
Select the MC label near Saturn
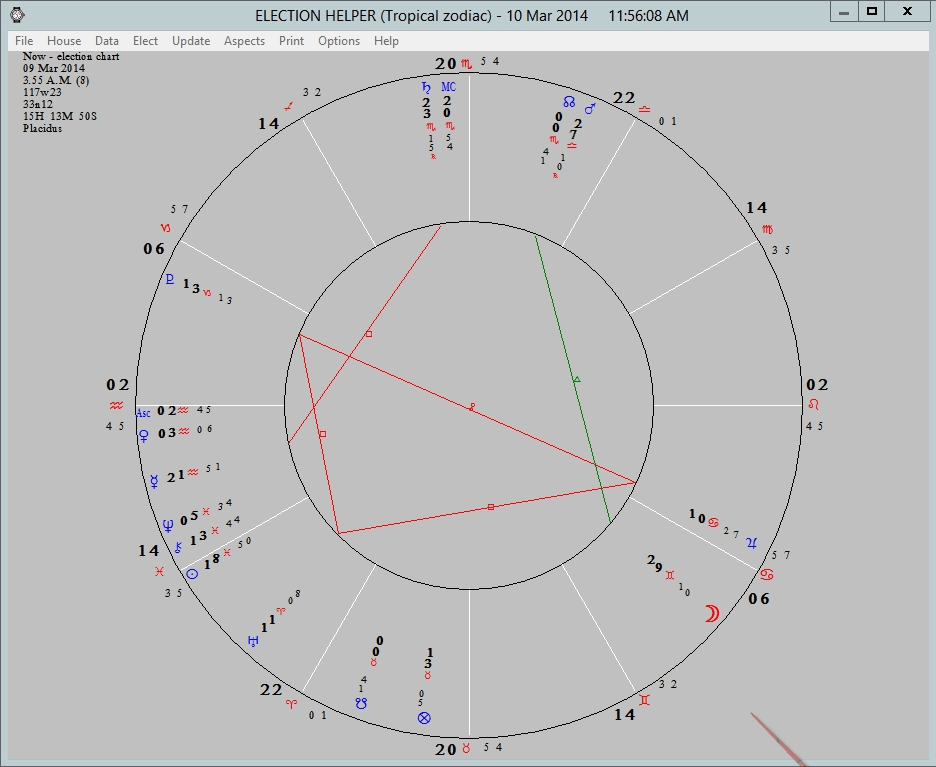tap(448, 86)
